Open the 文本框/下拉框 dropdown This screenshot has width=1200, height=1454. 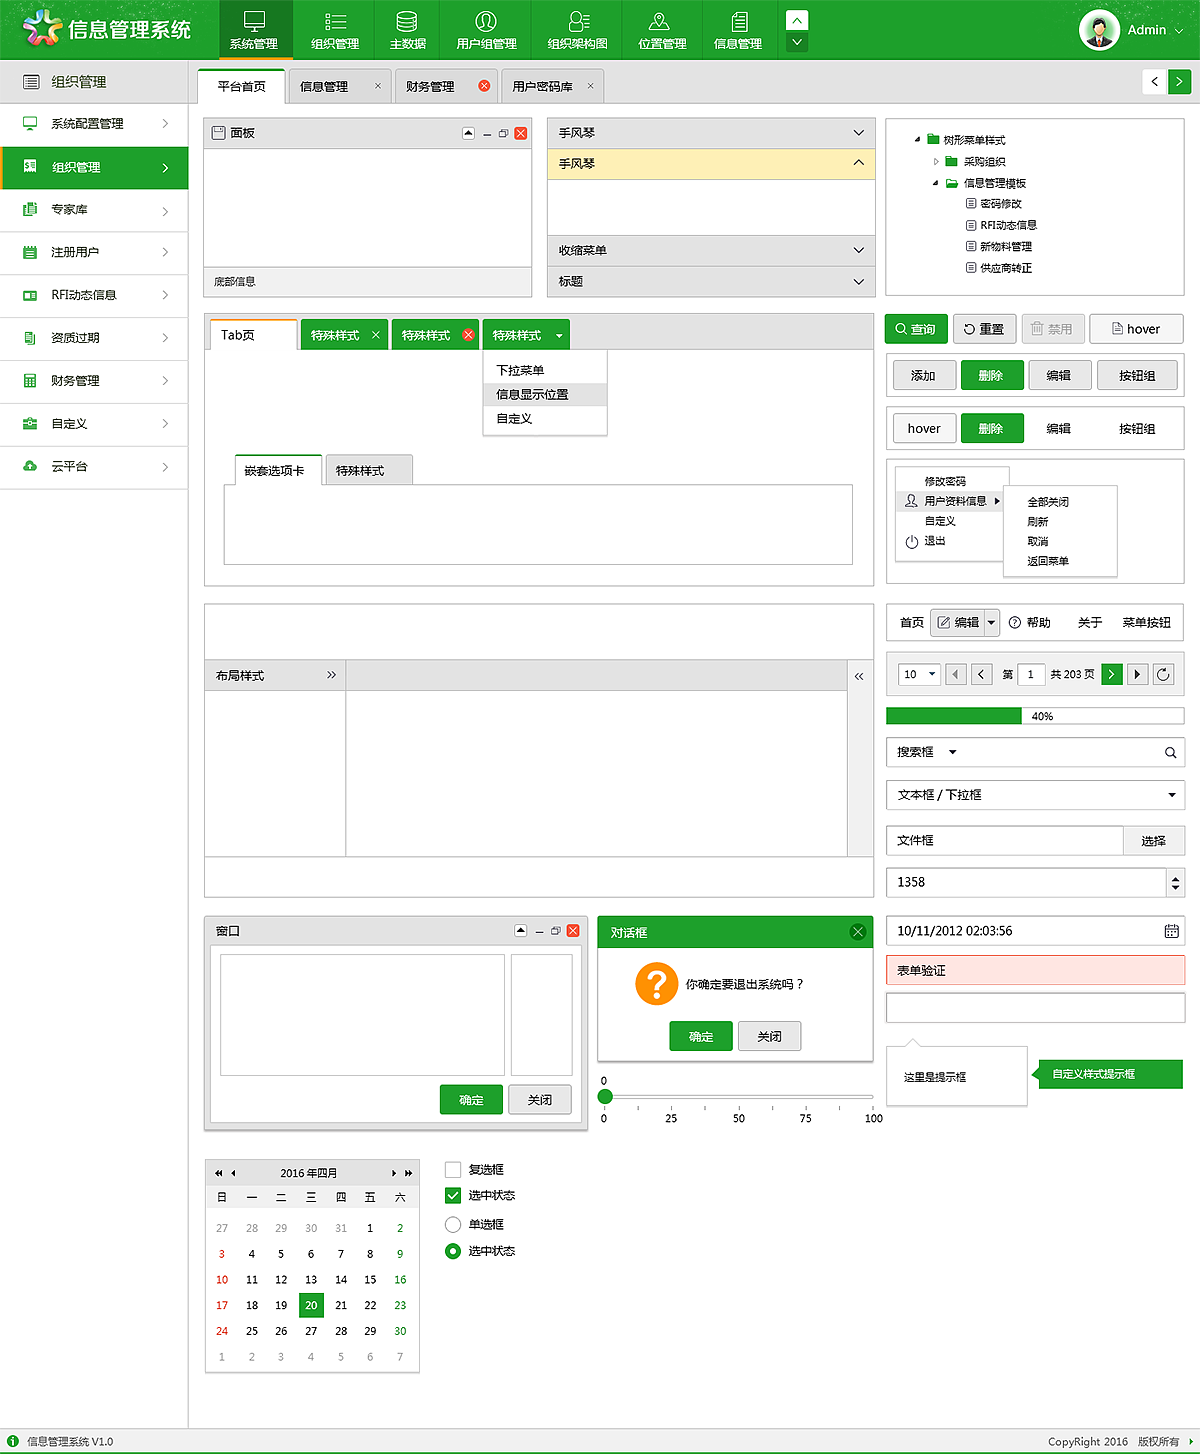click(1170, 794)
